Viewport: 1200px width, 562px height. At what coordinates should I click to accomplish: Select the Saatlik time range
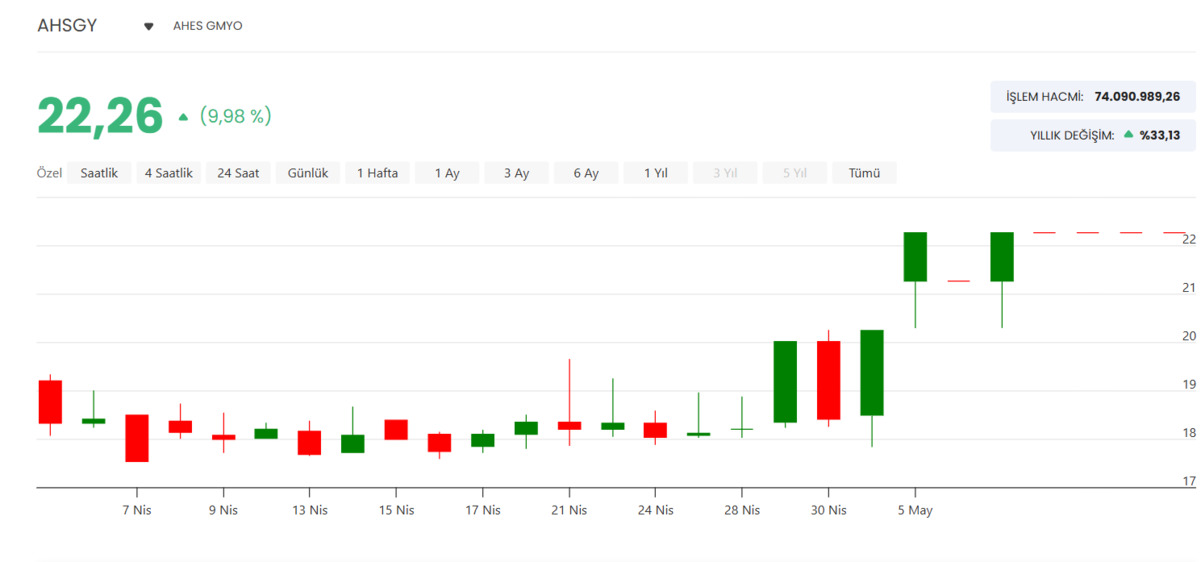[x=99, y=173]
